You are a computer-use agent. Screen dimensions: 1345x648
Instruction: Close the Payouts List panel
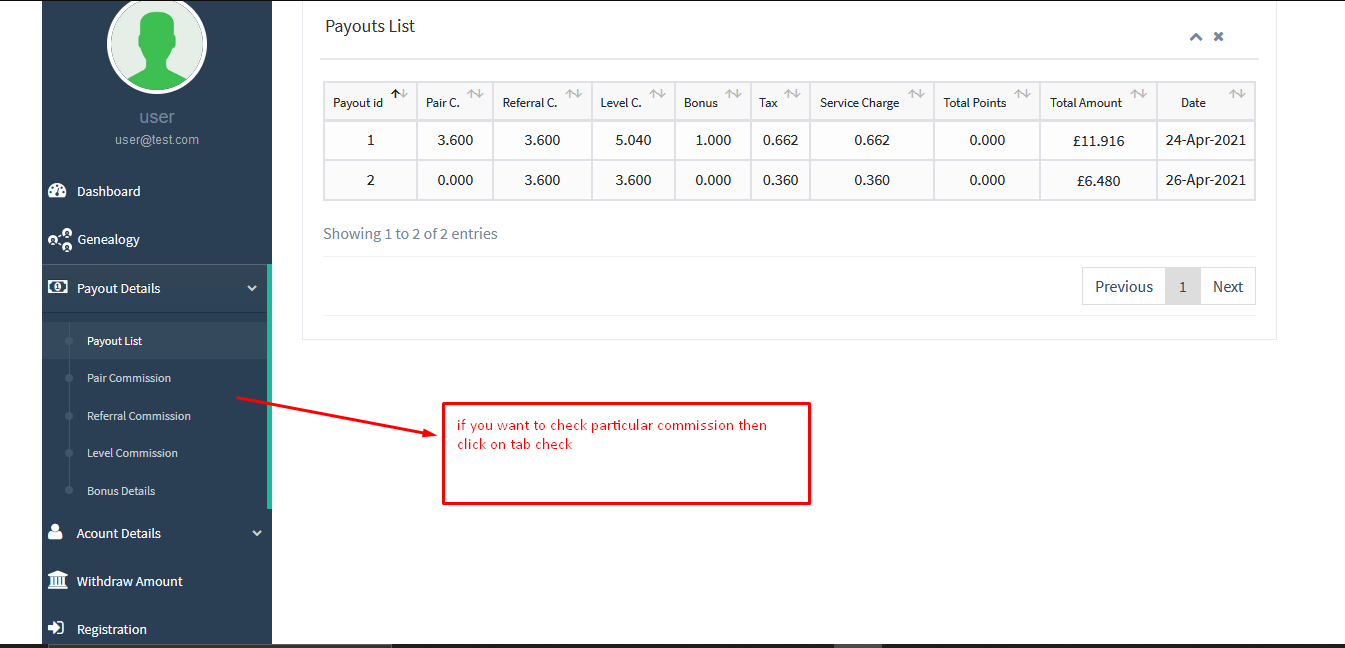coord(1218,37)
